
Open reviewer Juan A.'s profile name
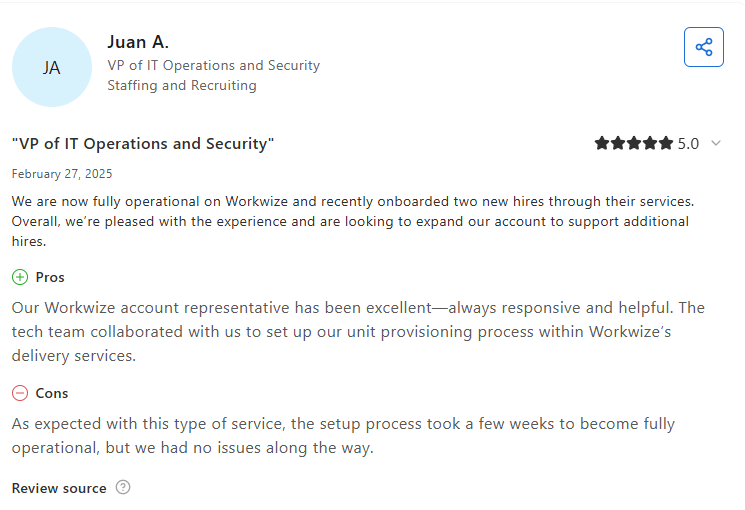point(138,42)
